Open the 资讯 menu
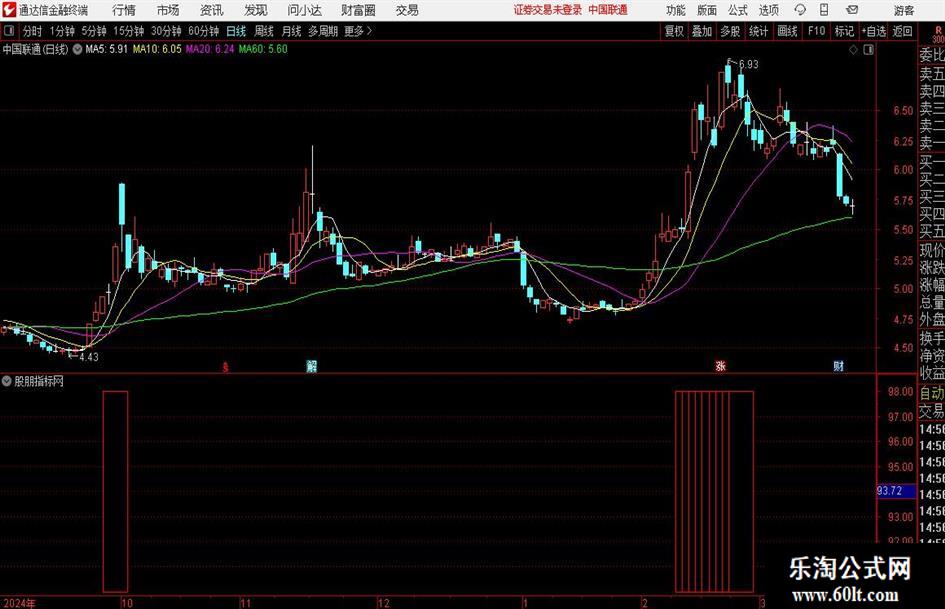This screenshot has height=609, width=945. click(212, 10)
